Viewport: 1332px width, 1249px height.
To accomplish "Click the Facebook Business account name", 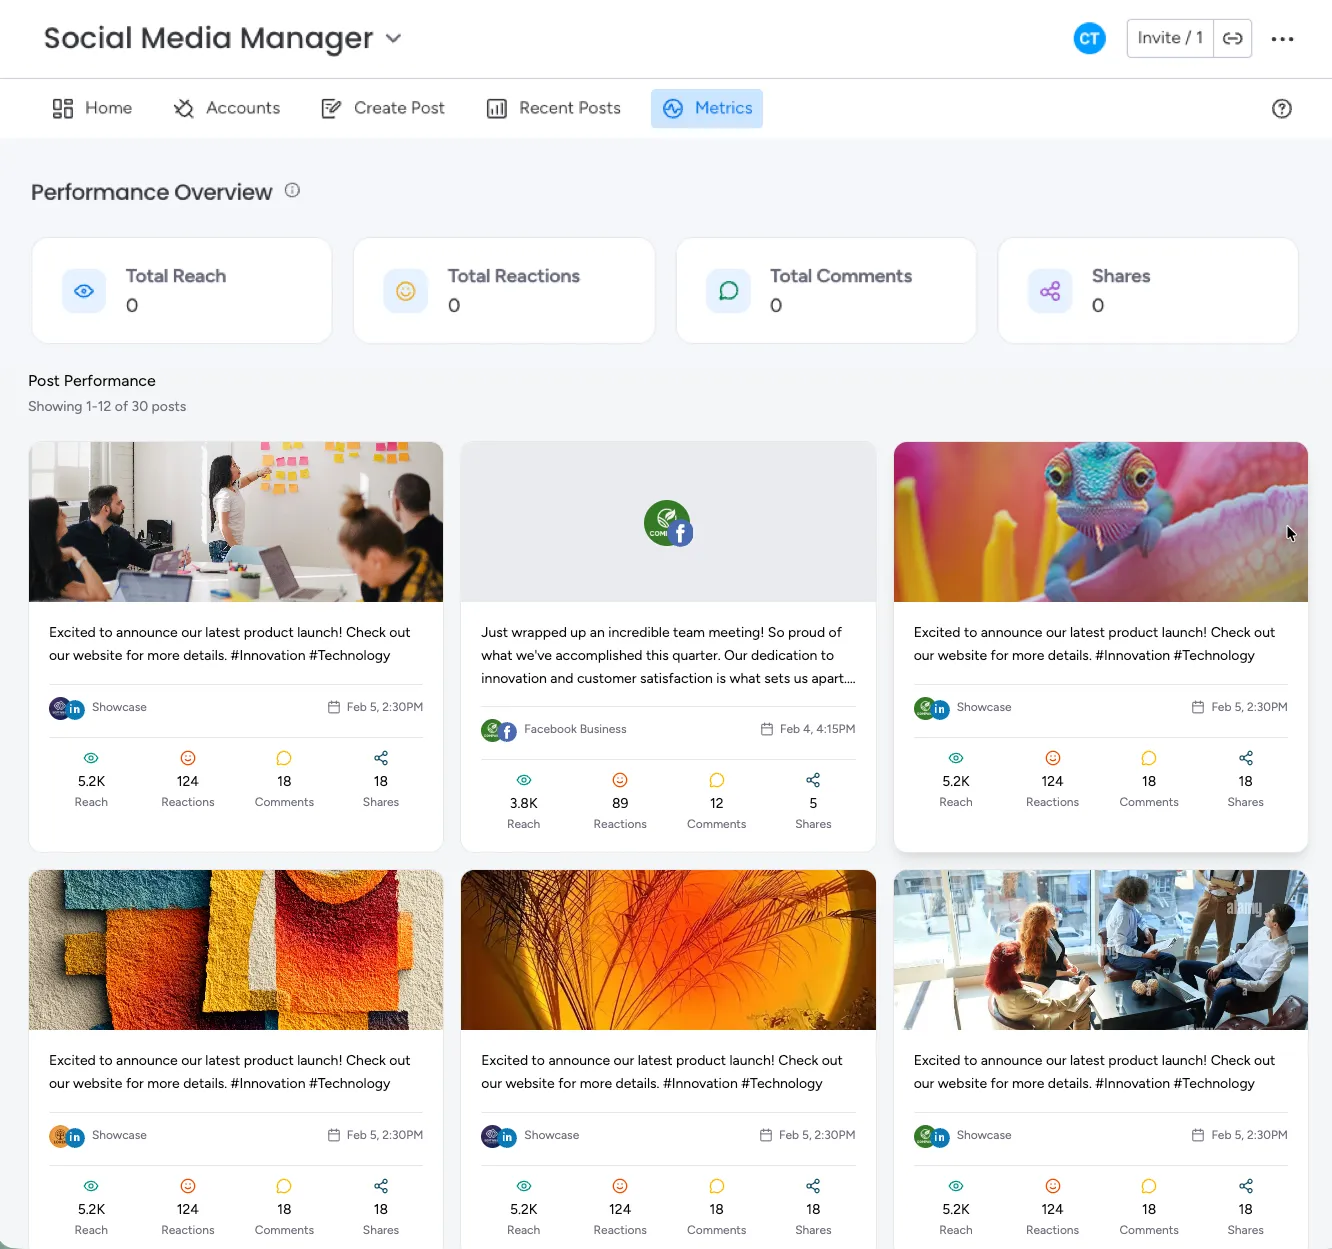I will 575,729.
